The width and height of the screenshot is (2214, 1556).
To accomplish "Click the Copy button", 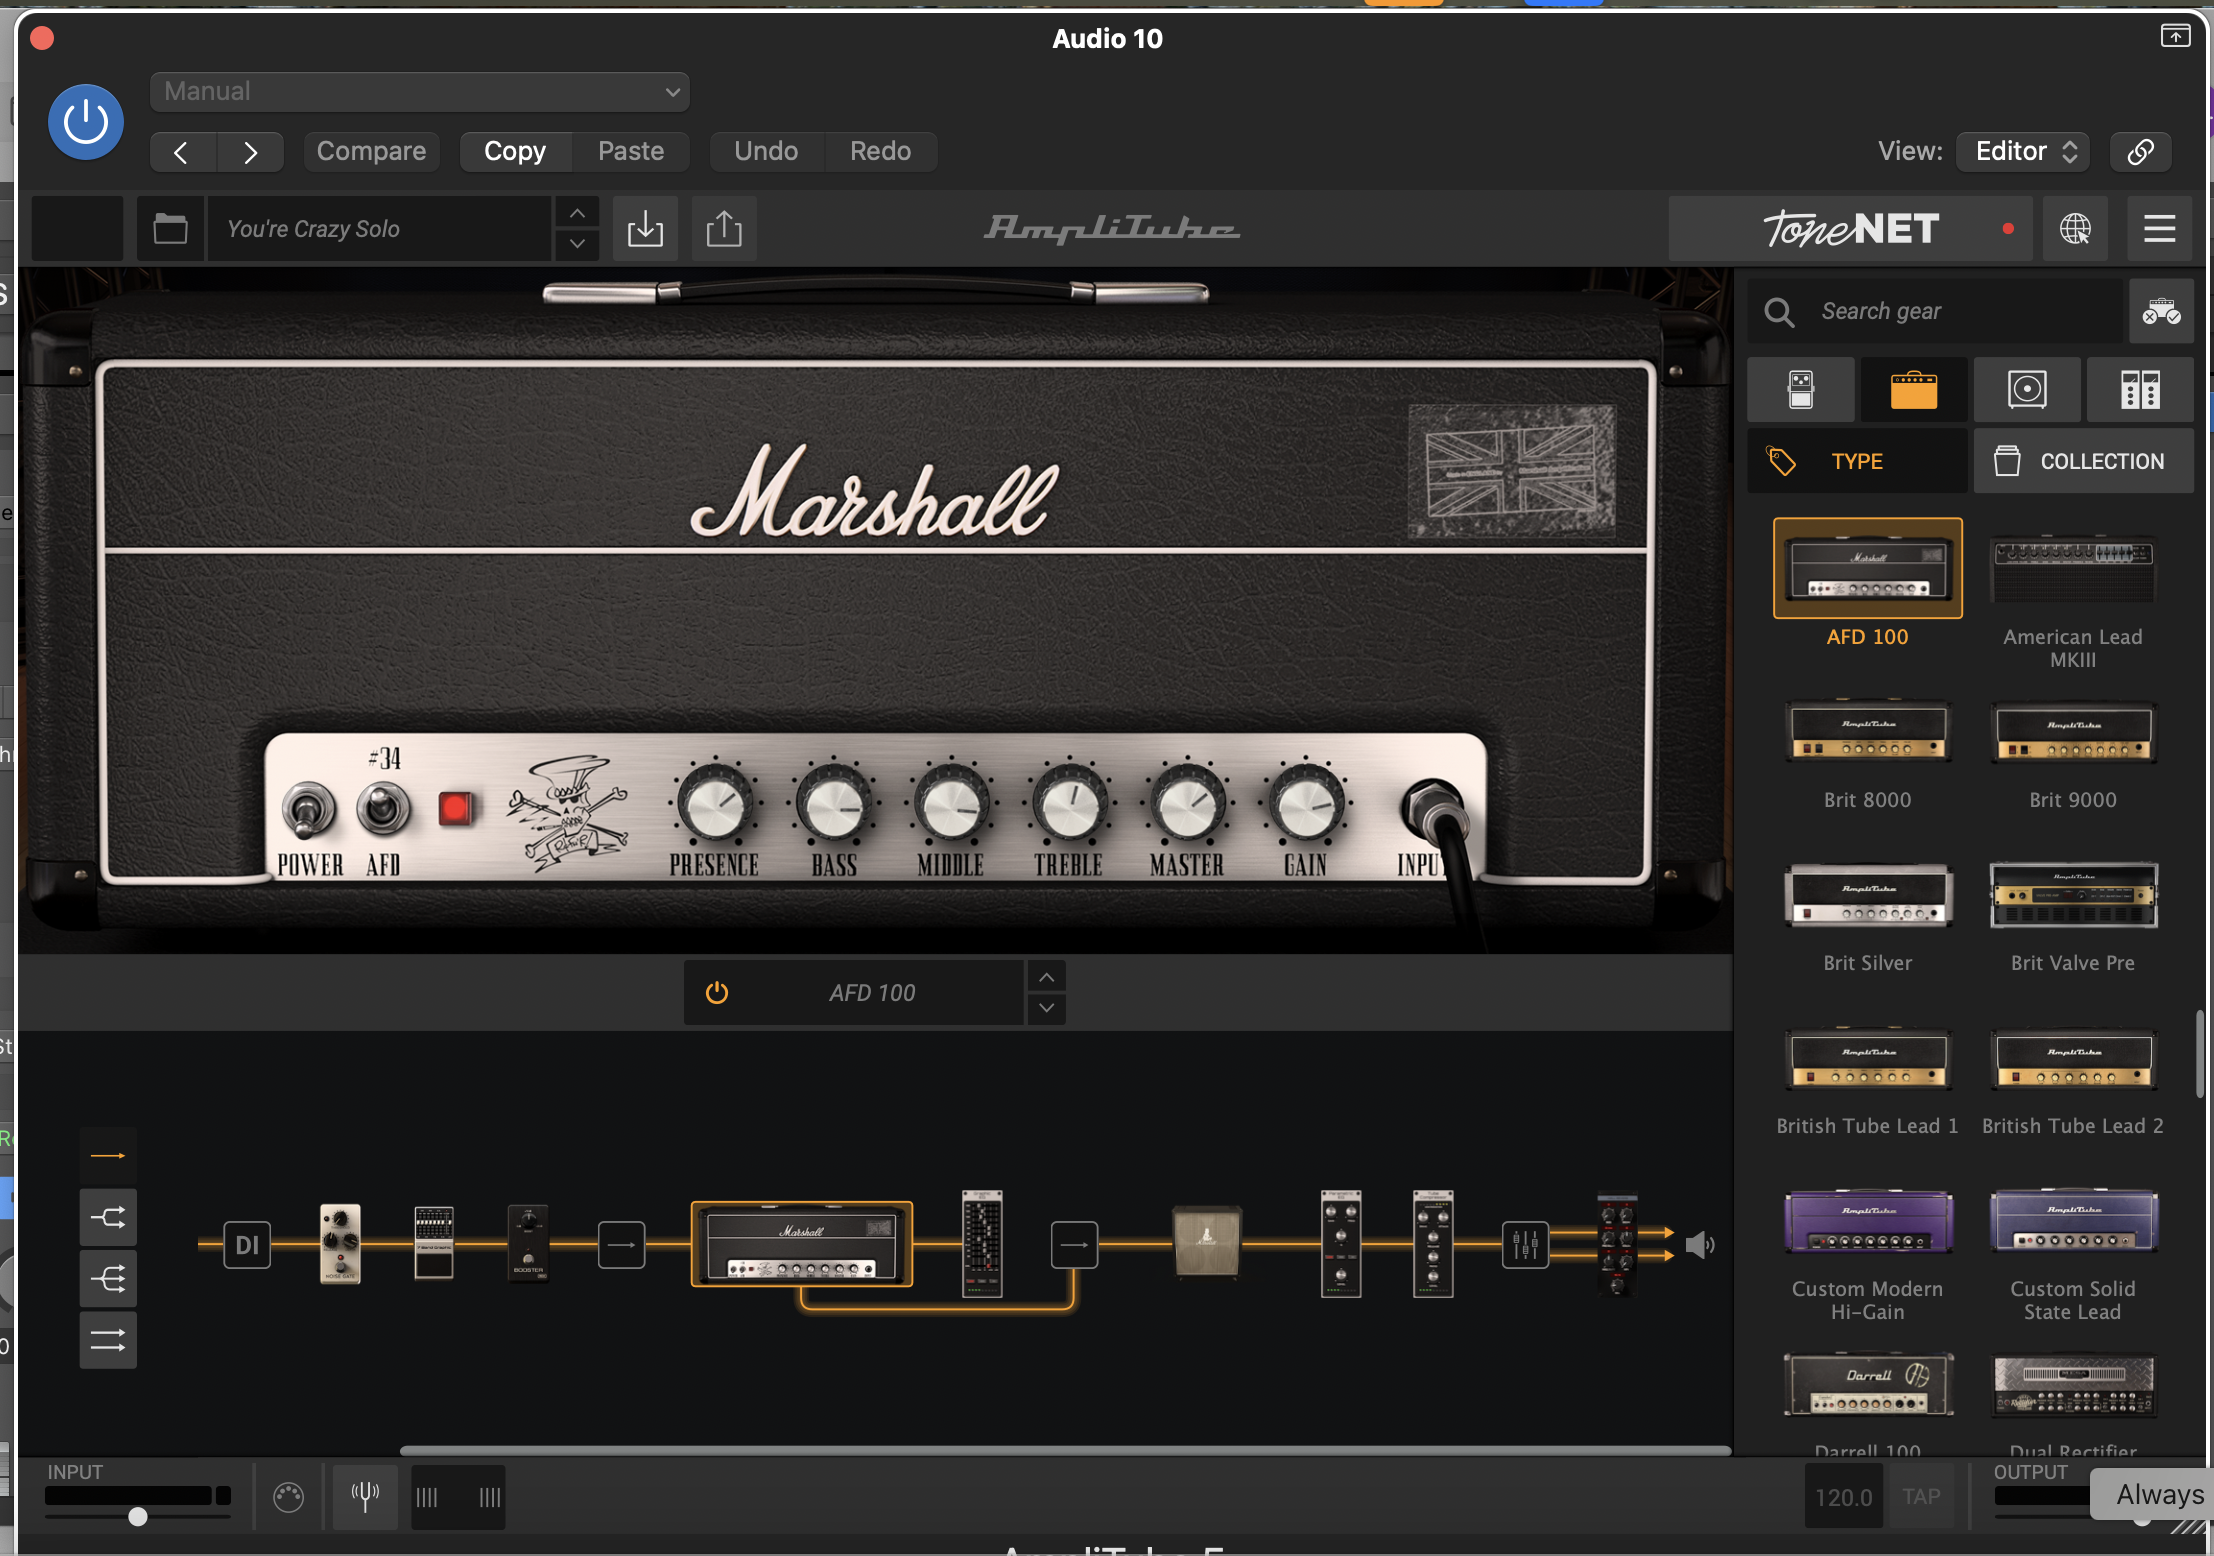I will [x=515, y=152].
